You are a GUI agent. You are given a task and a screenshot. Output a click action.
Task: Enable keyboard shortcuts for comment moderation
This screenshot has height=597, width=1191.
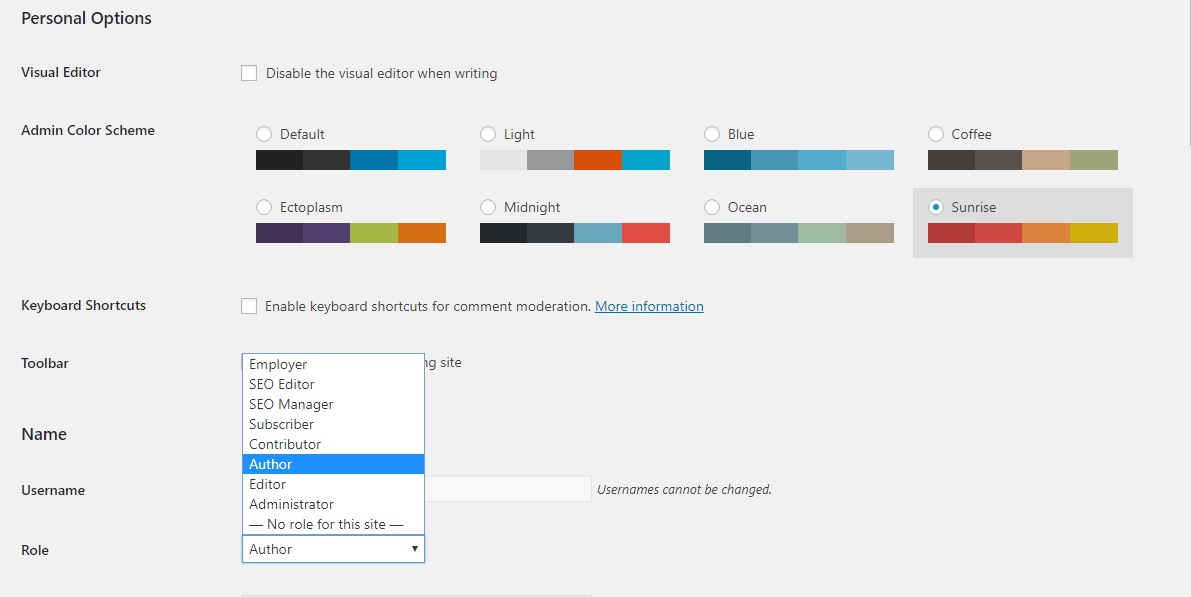tap(248, 305)
